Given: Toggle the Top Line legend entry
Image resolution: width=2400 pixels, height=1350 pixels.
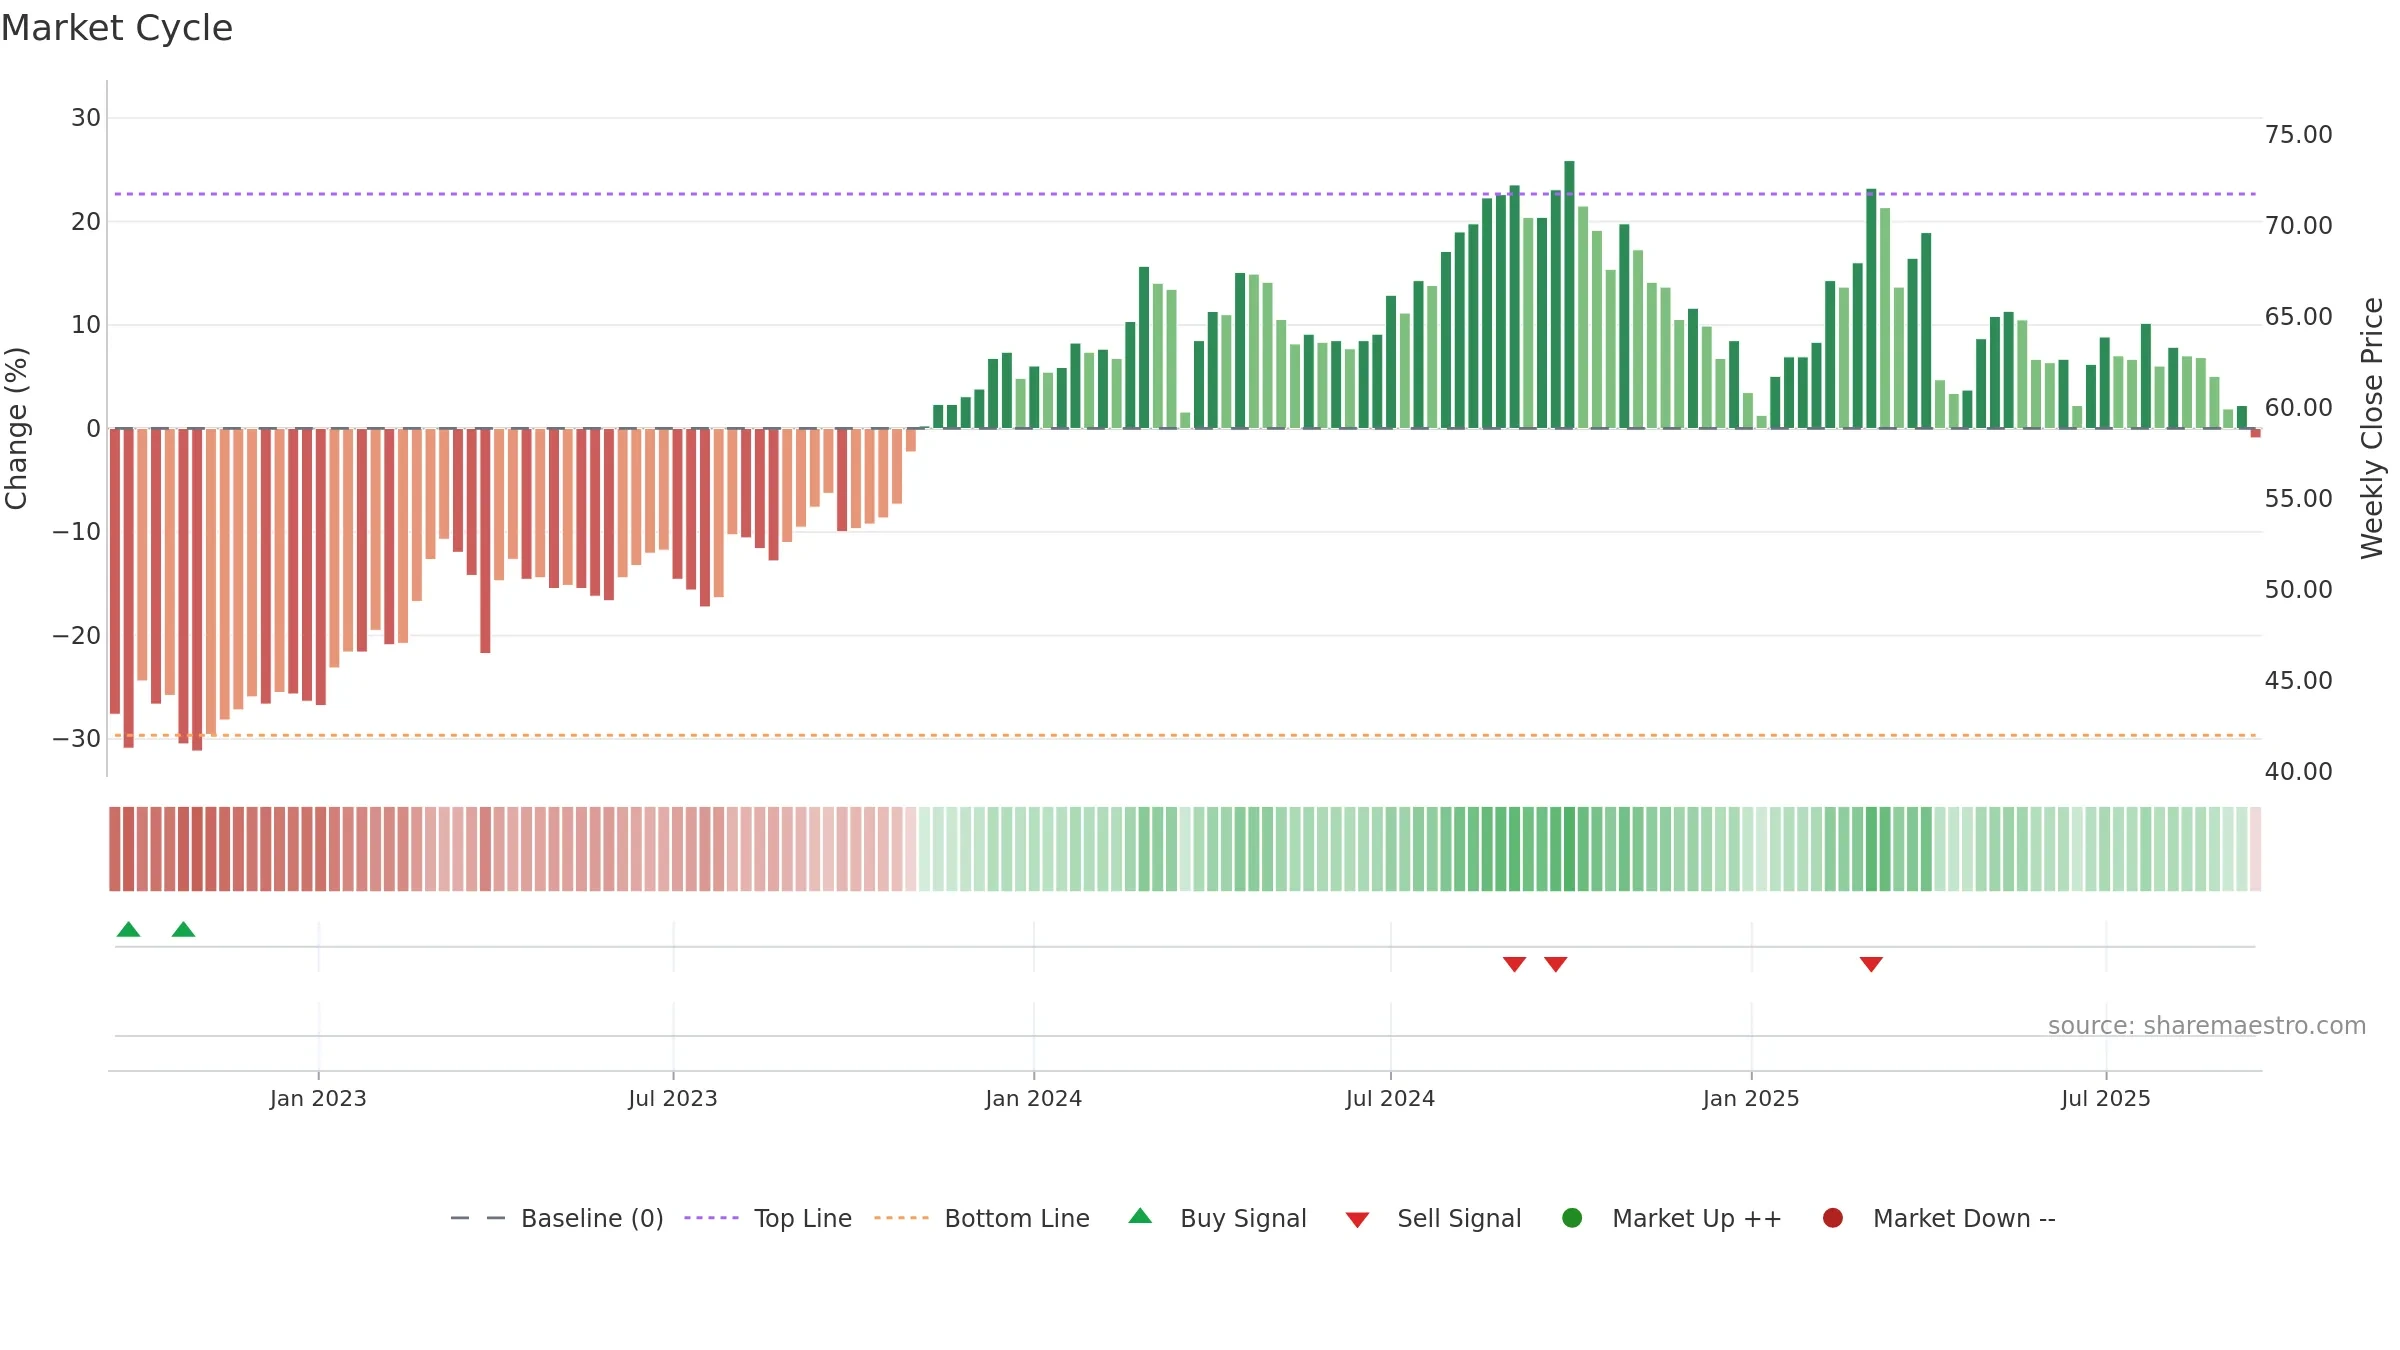Looking at the screenshot, I should (x=768, y=1218).
